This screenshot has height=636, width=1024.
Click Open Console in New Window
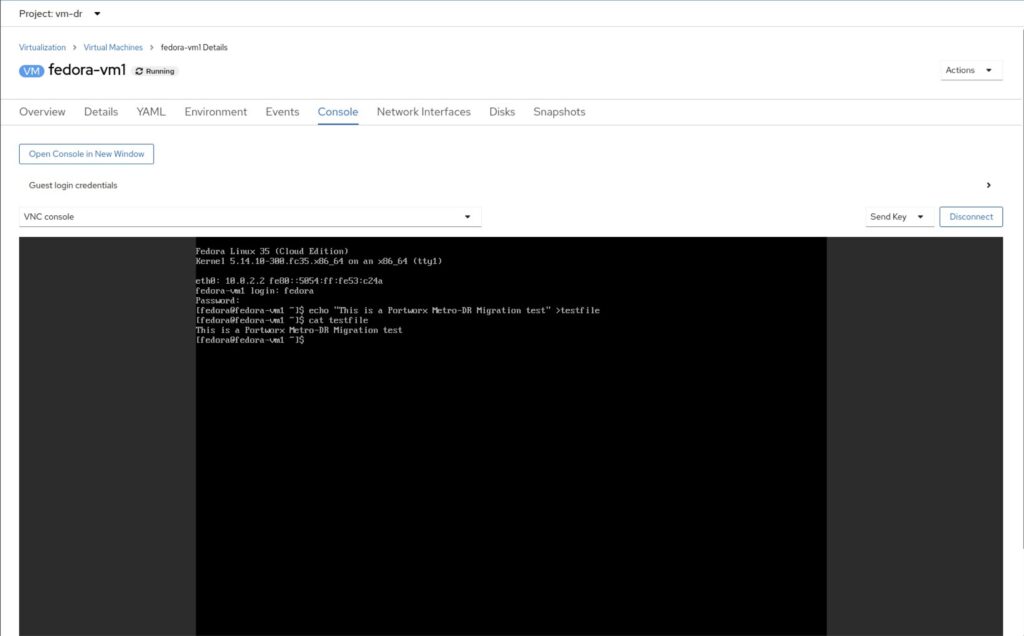point(86,154)
